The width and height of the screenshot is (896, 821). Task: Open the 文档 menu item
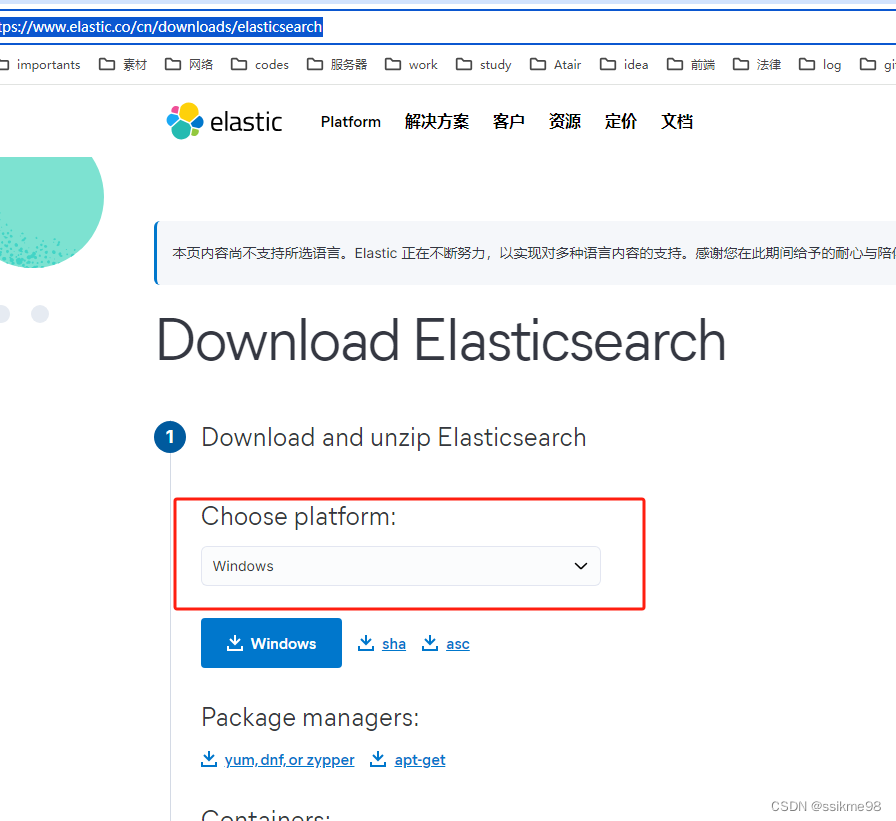tap(677, 122)
